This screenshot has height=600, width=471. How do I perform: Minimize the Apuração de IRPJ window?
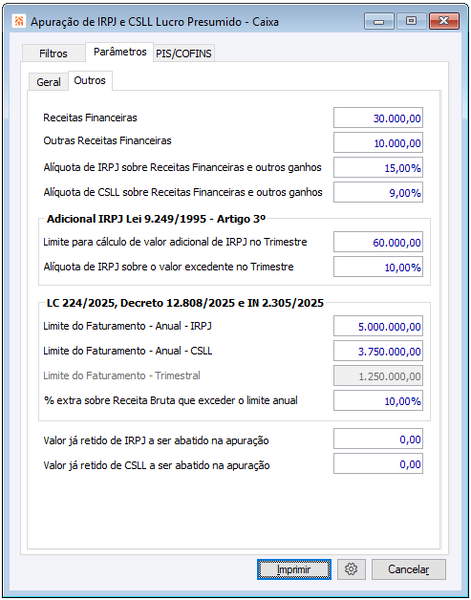[379, 21]
